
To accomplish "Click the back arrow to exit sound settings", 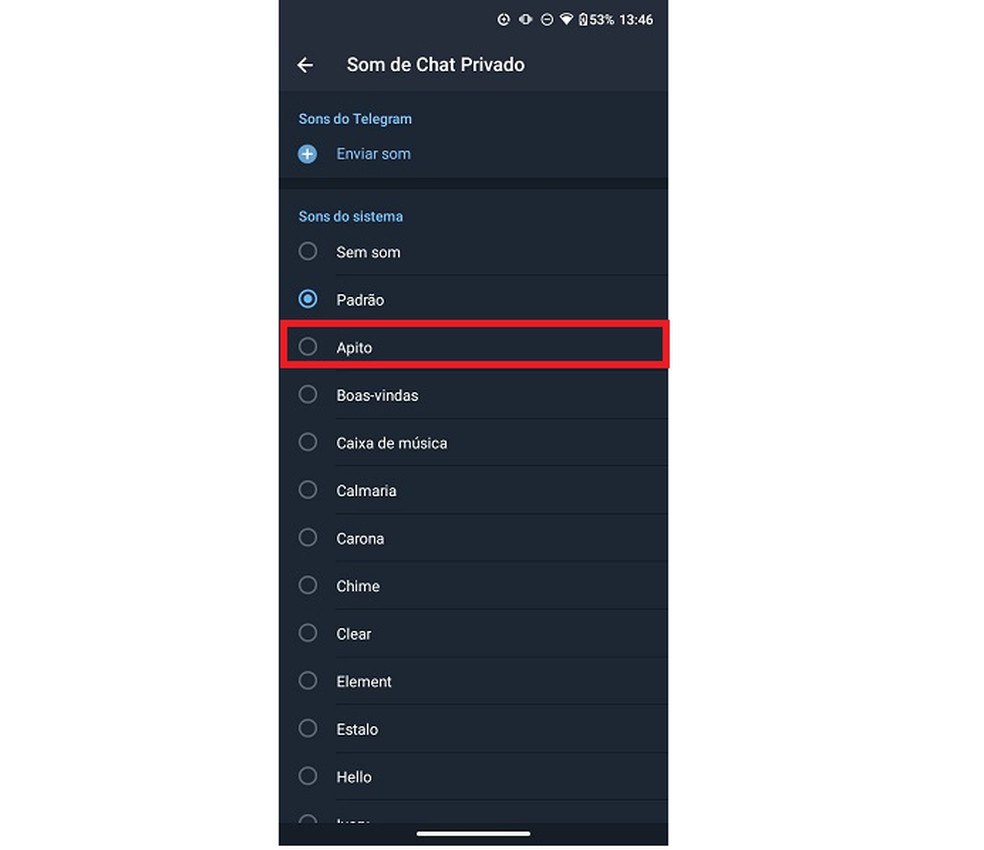I will pyautogui.click(x=305, y=65).
